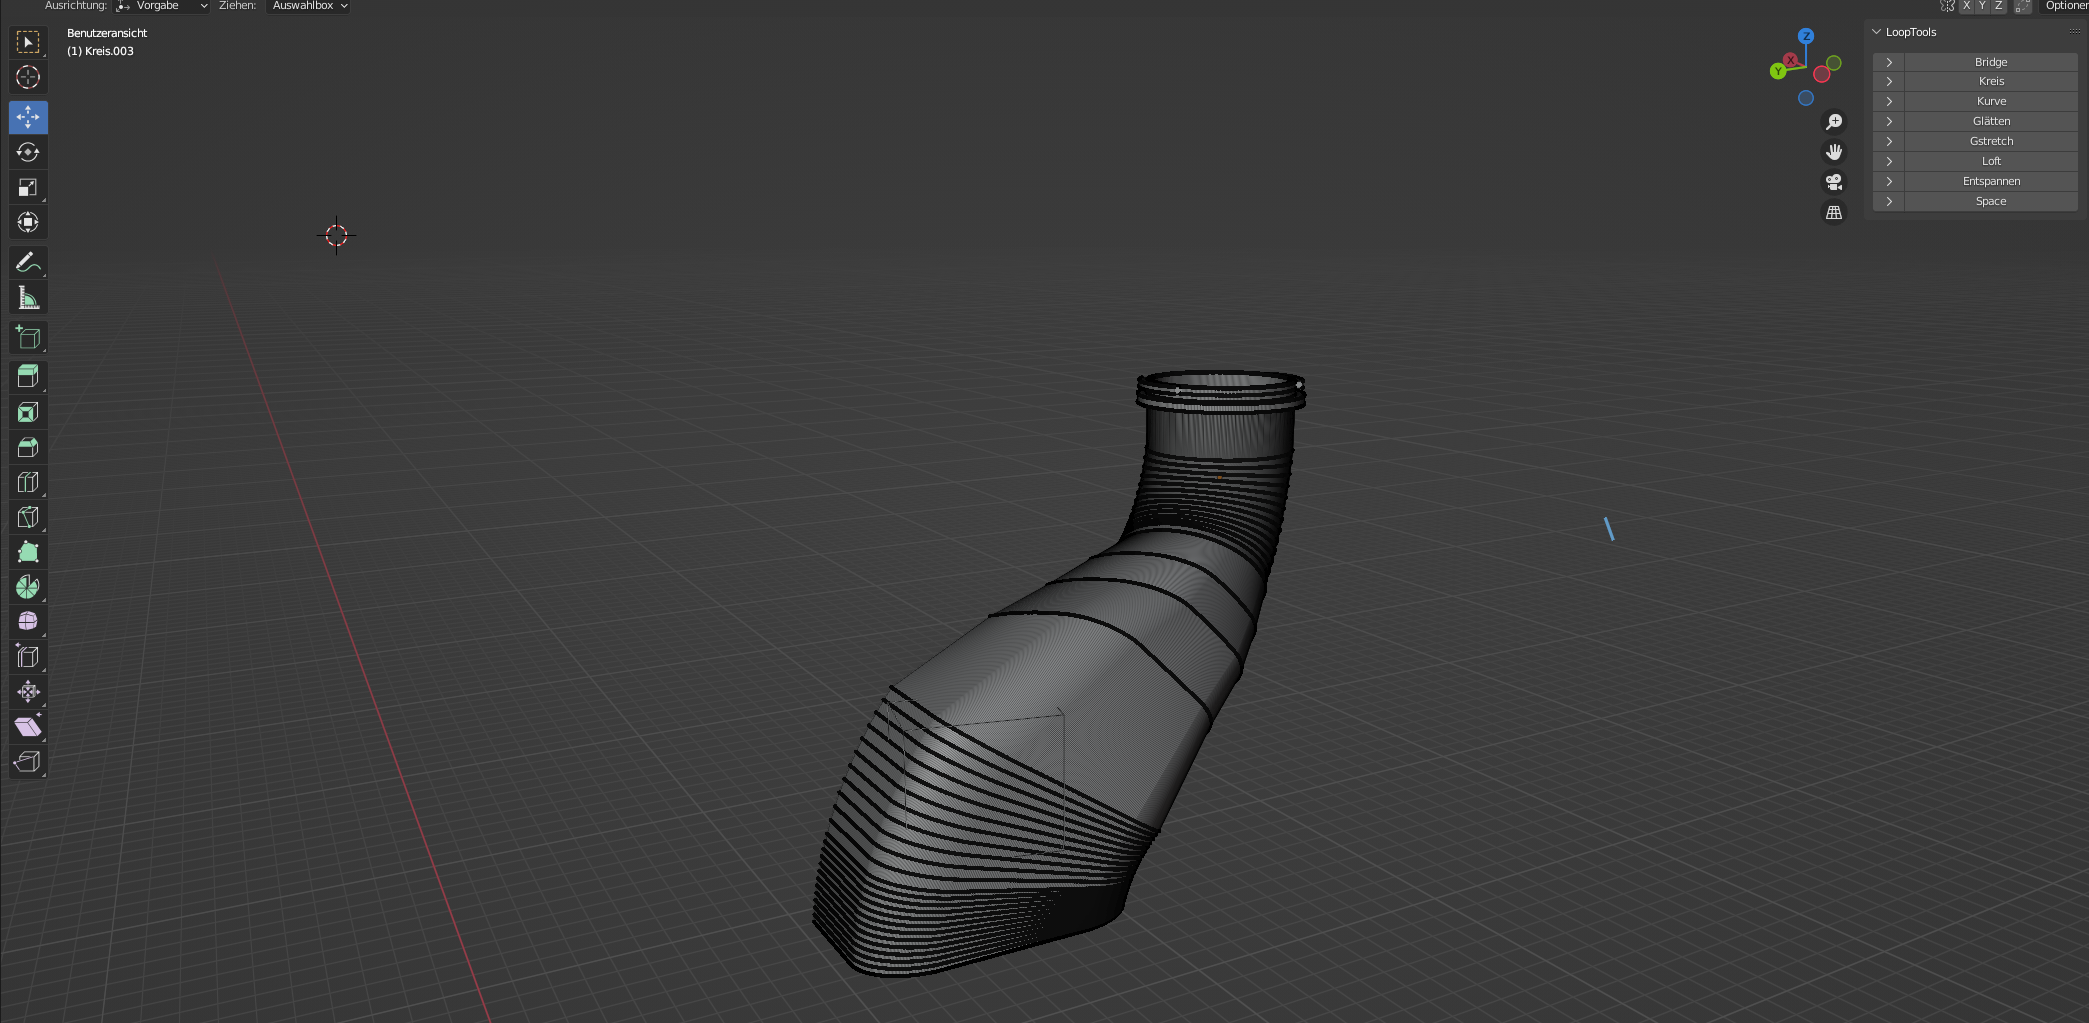Run the LoopTools Bridge operator
The image size is (2089, 1023).
(1991, 62)
